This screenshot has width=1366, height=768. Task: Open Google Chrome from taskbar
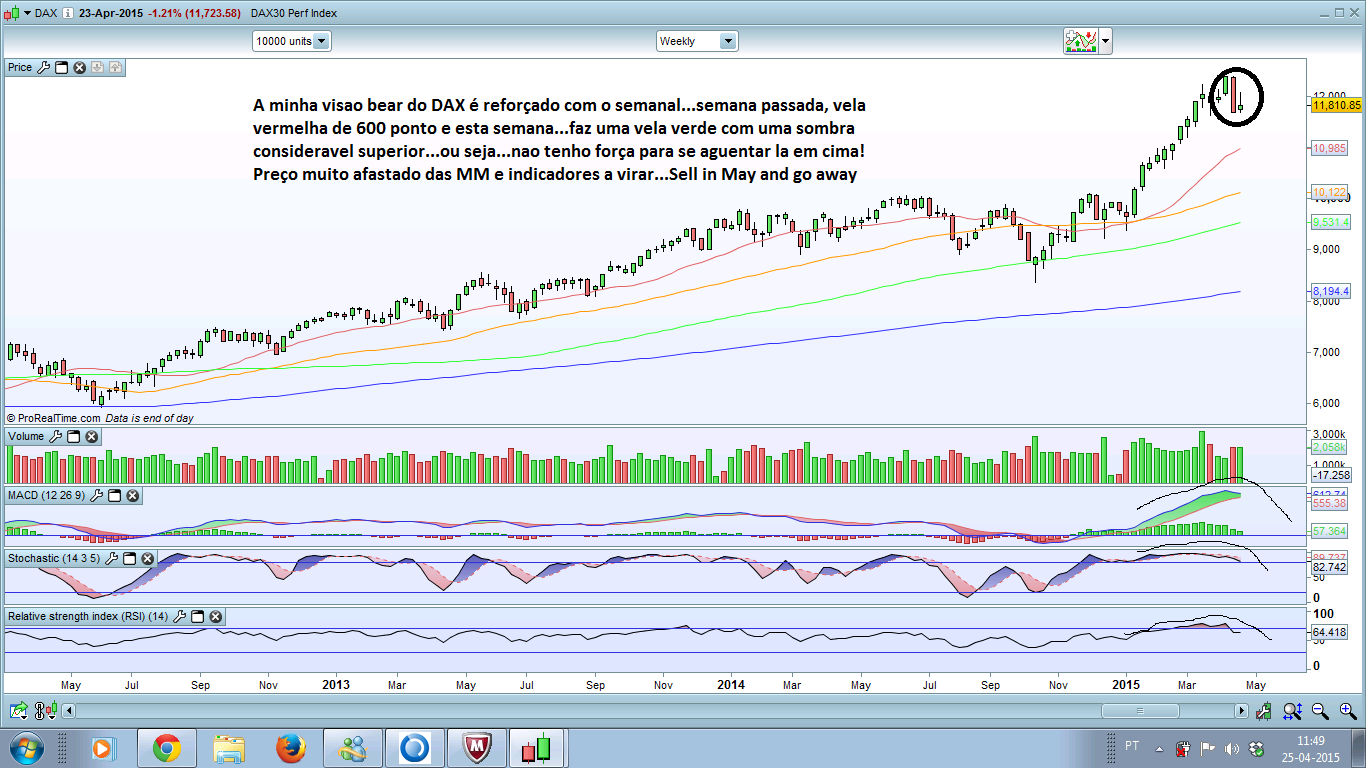166,748
